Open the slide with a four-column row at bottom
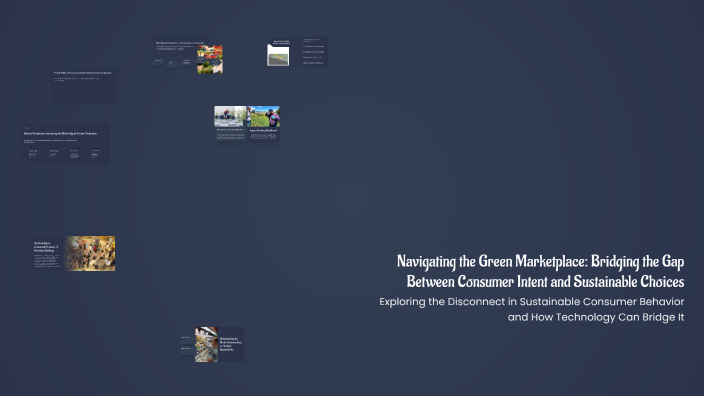 tap(66, 144)
